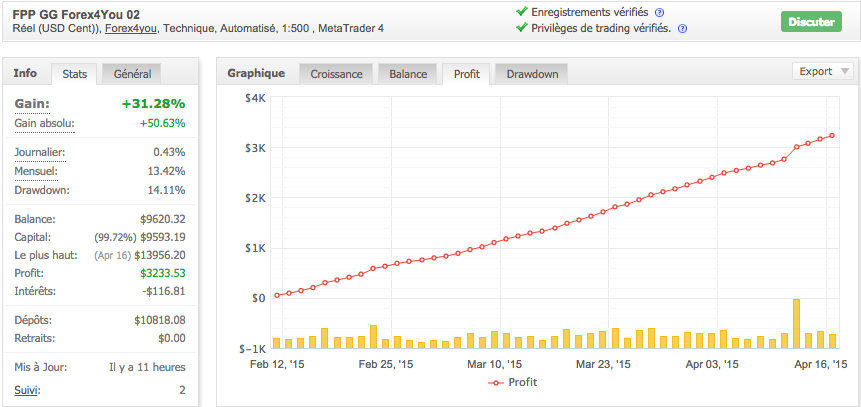Select the Croissance chart tab
The width and height of the screenshot is (861, 407).
336,74
